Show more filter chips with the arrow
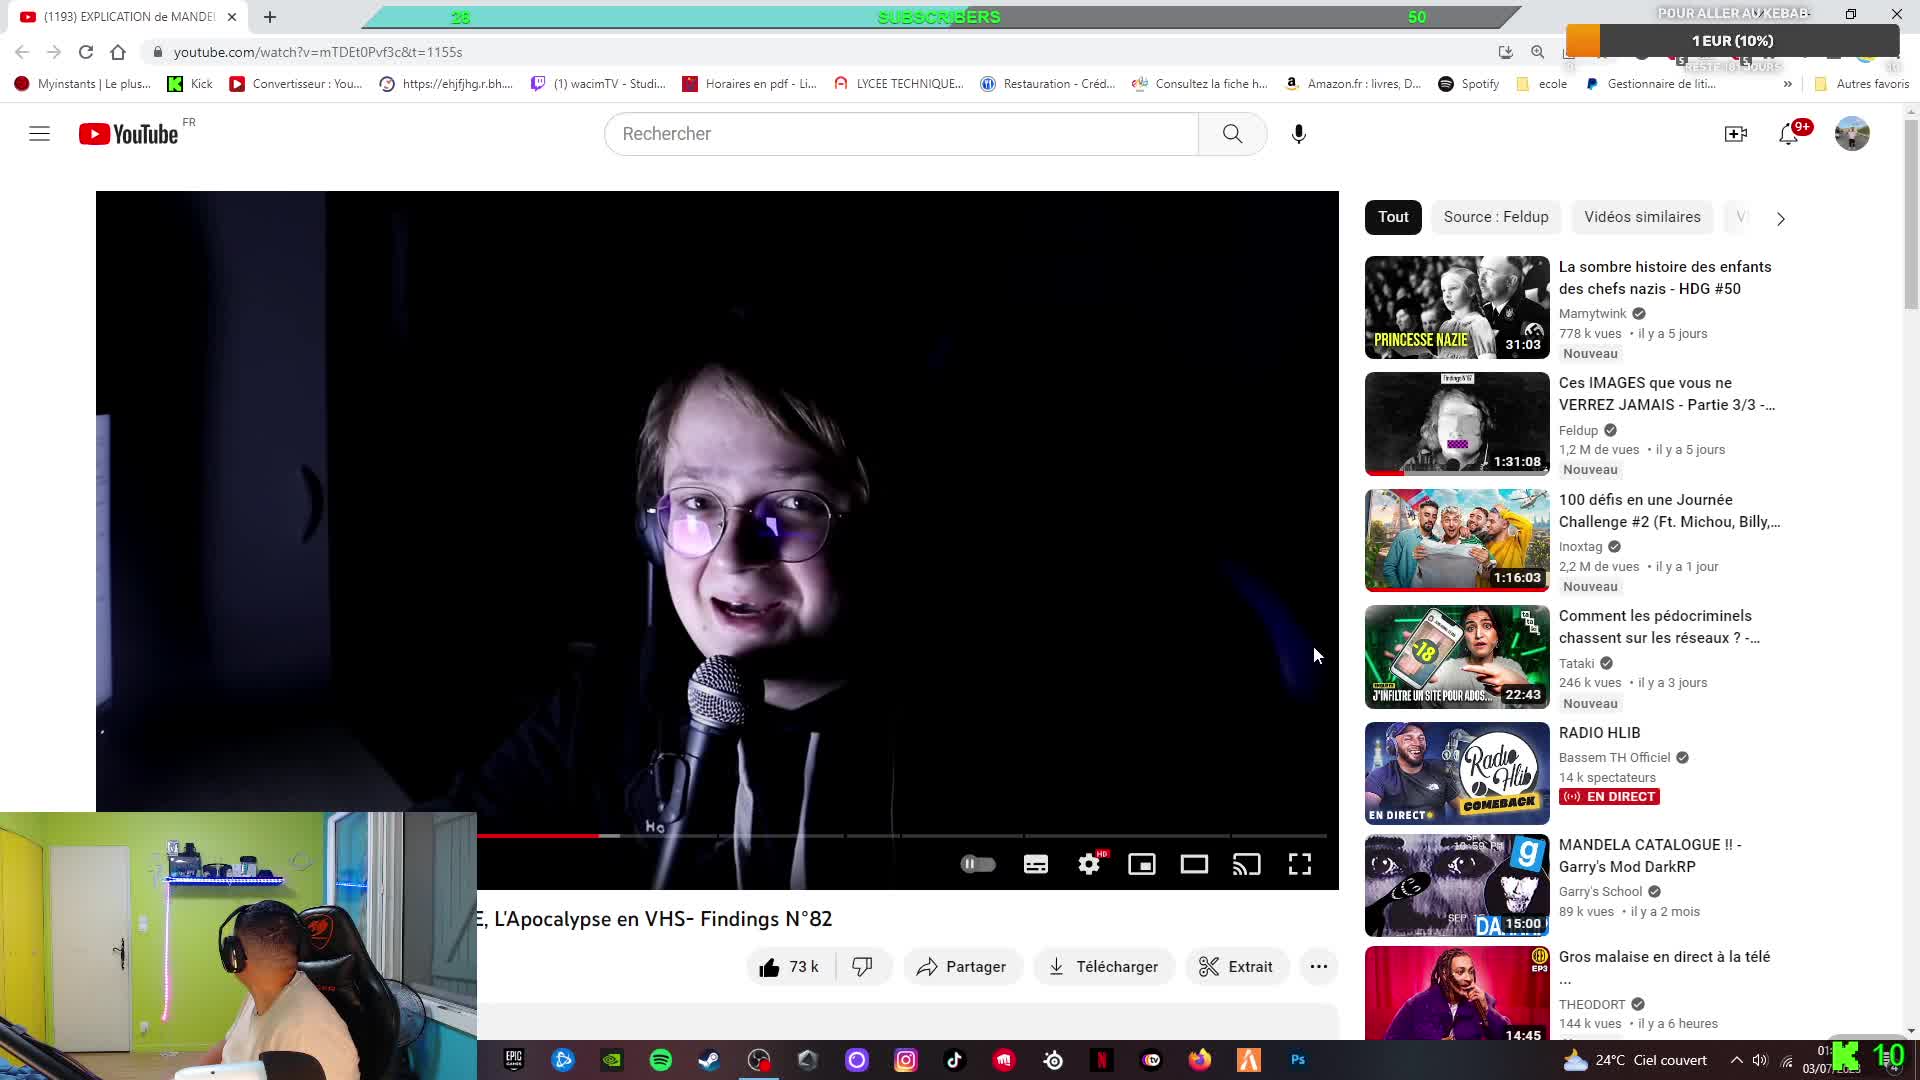 click(x=1780, y=218)
